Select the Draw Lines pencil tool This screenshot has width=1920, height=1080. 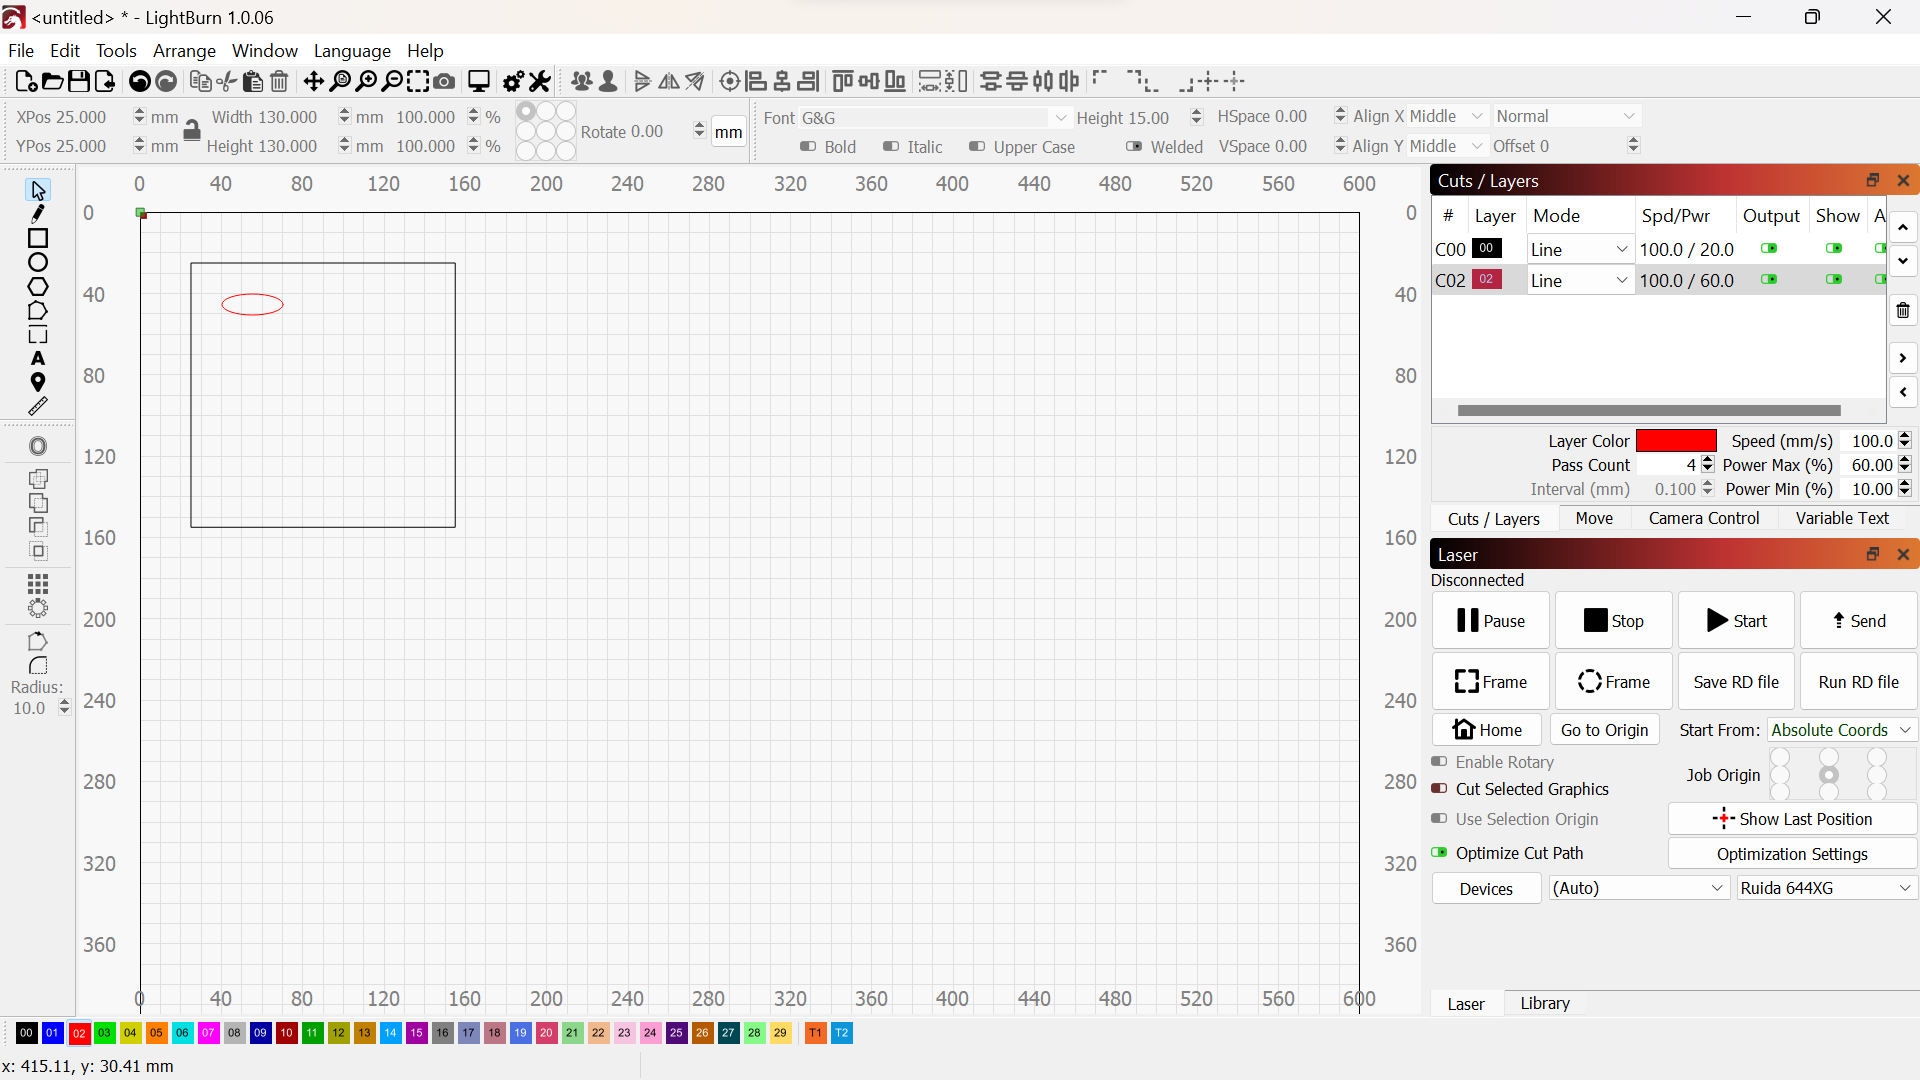pos(38,214)
